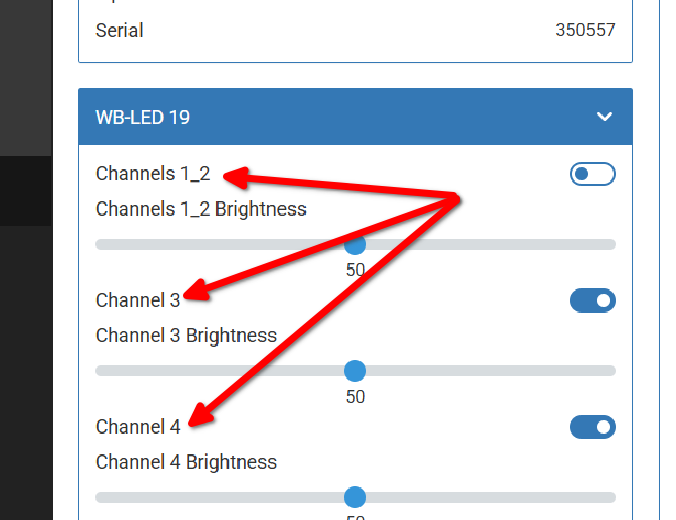Click the Channels 1_2 Brightness slider handle

tap(355, 244)
